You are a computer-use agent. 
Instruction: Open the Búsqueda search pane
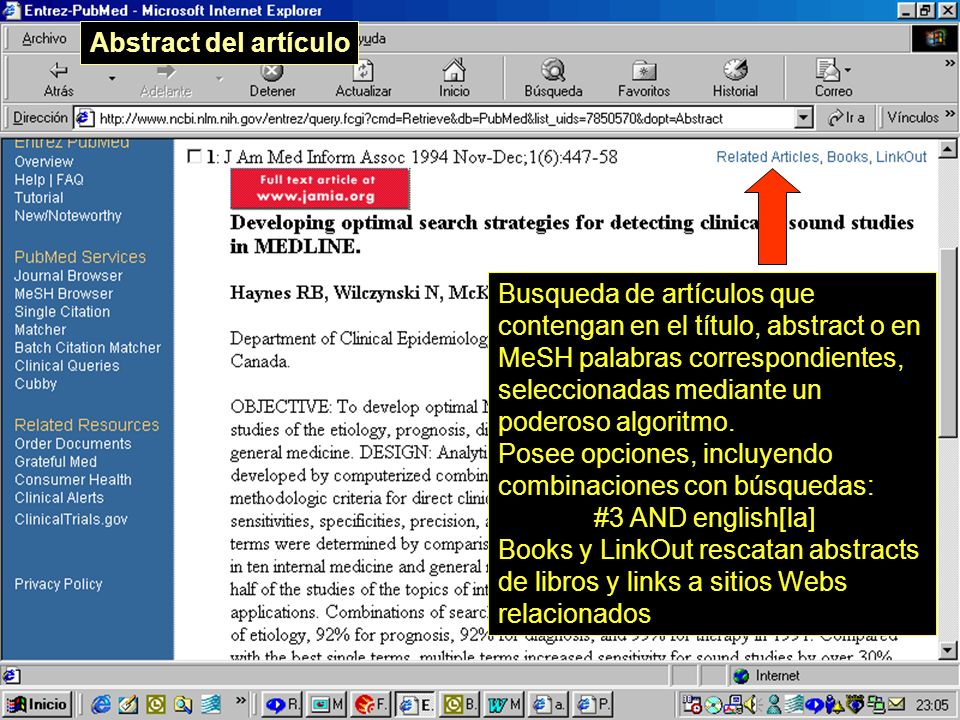pos(553,78)
